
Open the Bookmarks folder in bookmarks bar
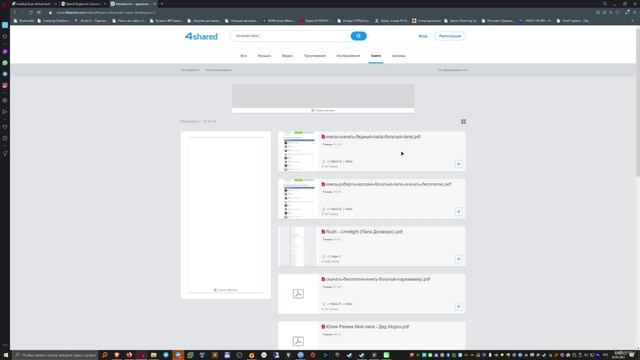click(24, 20)
